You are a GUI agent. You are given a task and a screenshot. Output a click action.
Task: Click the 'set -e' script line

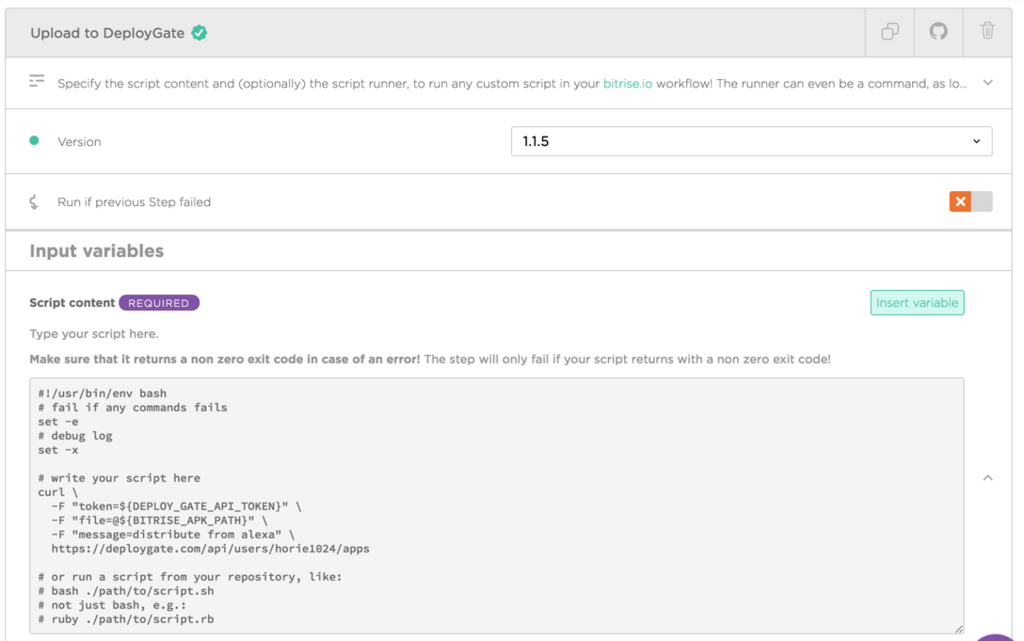[58, 422]
